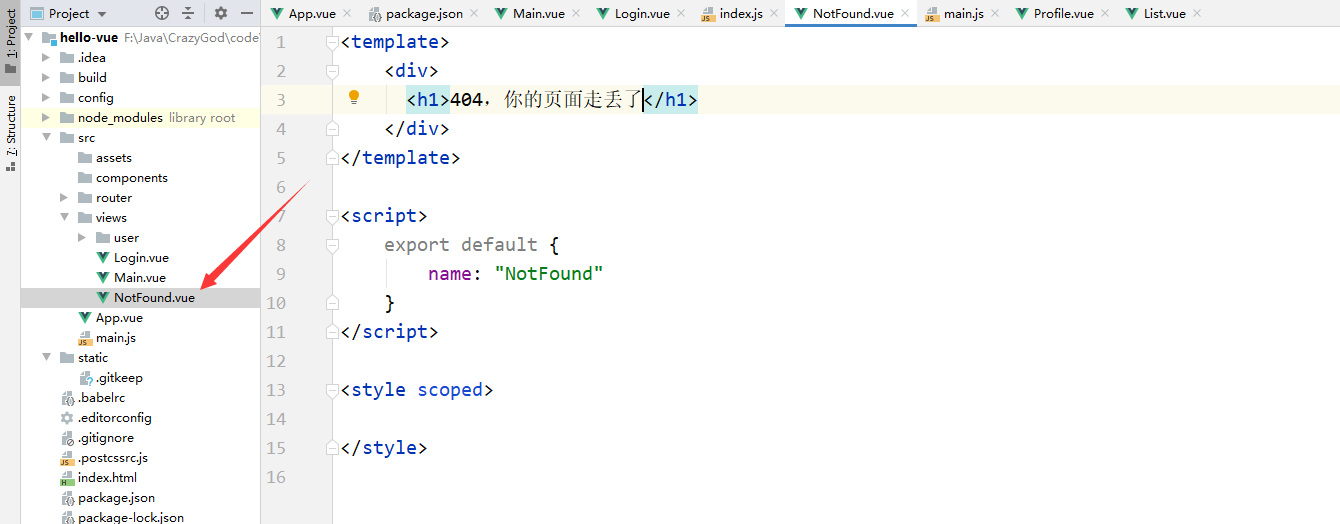Screen dimensions: 1340x524
Task: Open the Project view dropdown
Action: [x=68, y=13]
